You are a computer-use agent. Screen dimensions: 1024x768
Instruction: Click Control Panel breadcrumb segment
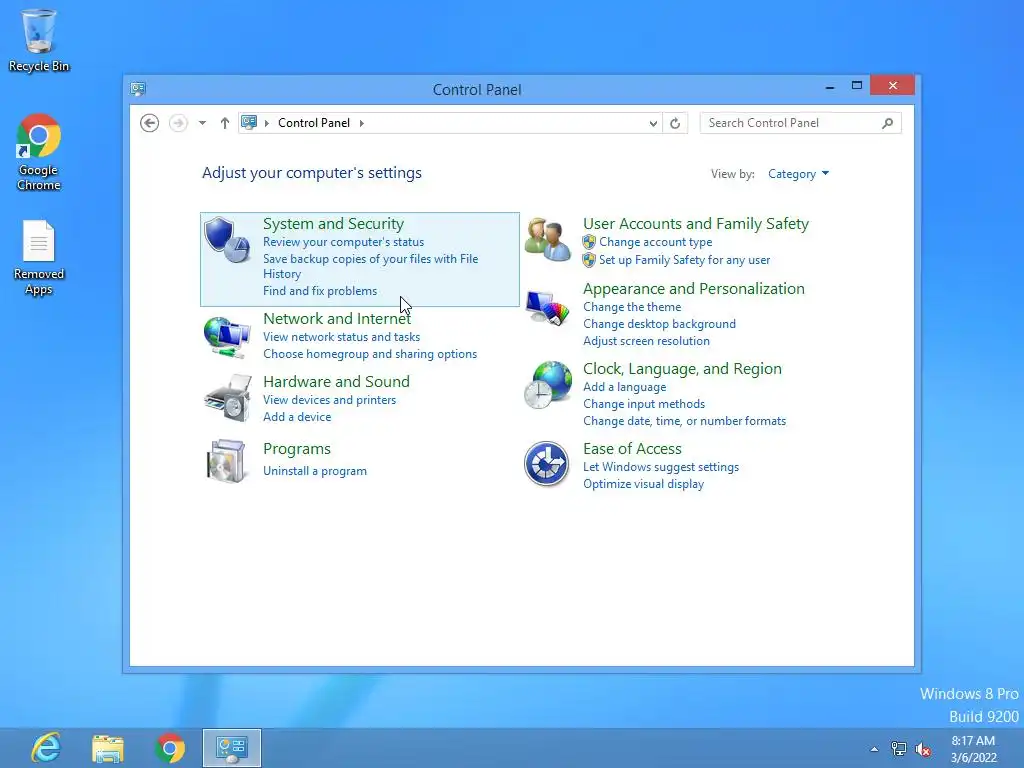point(313,123)
